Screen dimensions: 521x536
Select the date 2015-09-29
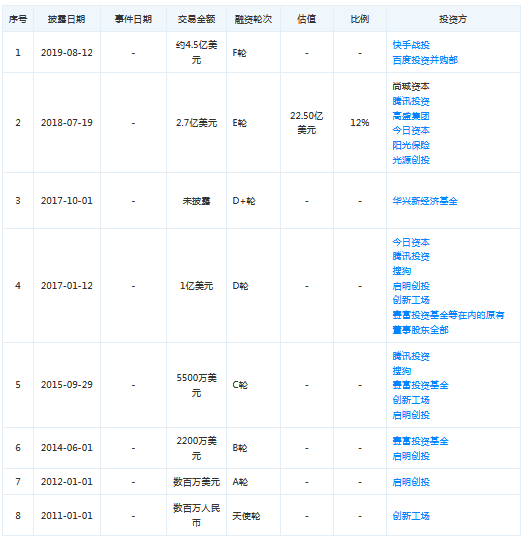67,385
